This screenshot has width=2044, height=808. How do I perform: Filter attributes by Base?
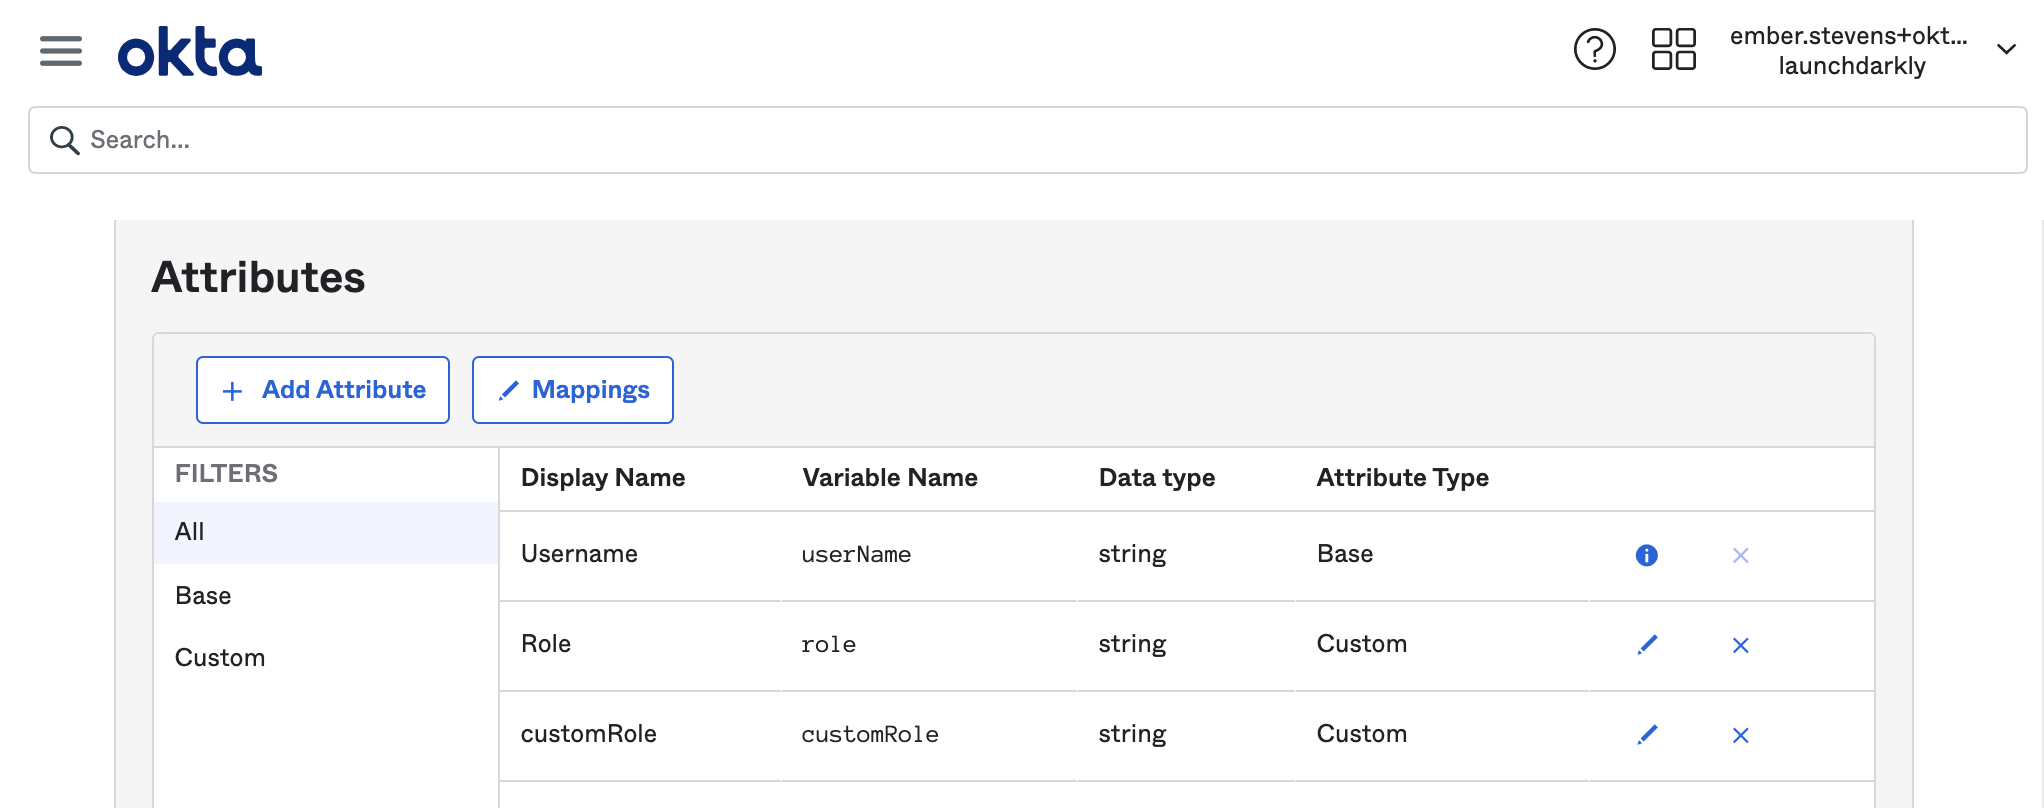pos(203,596)
